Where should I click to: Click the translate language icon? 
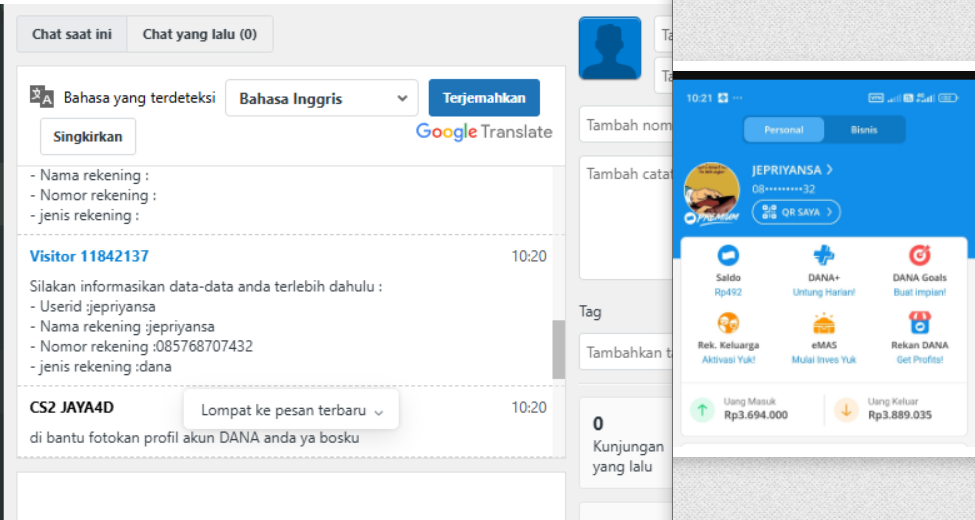[42, 97]
